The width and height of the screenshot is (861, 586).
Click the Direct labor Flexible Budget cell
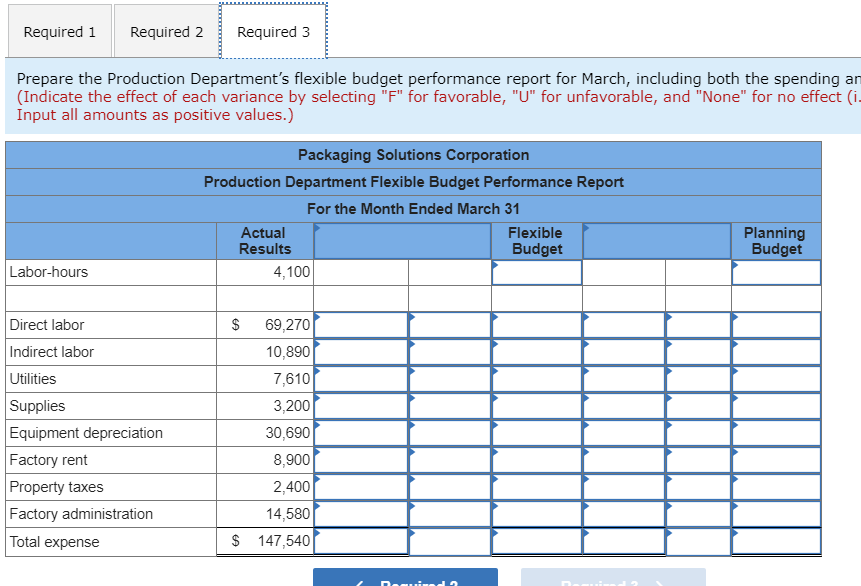pyautogui.click(x=536, y=325)
